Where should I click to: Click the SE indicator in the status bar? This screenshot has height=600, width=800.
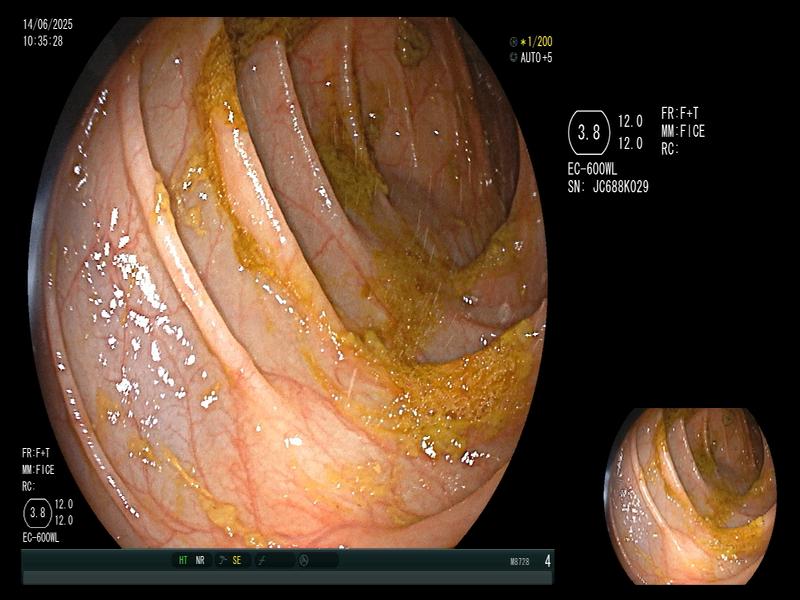pyautogui.click(x=237, y=560)
